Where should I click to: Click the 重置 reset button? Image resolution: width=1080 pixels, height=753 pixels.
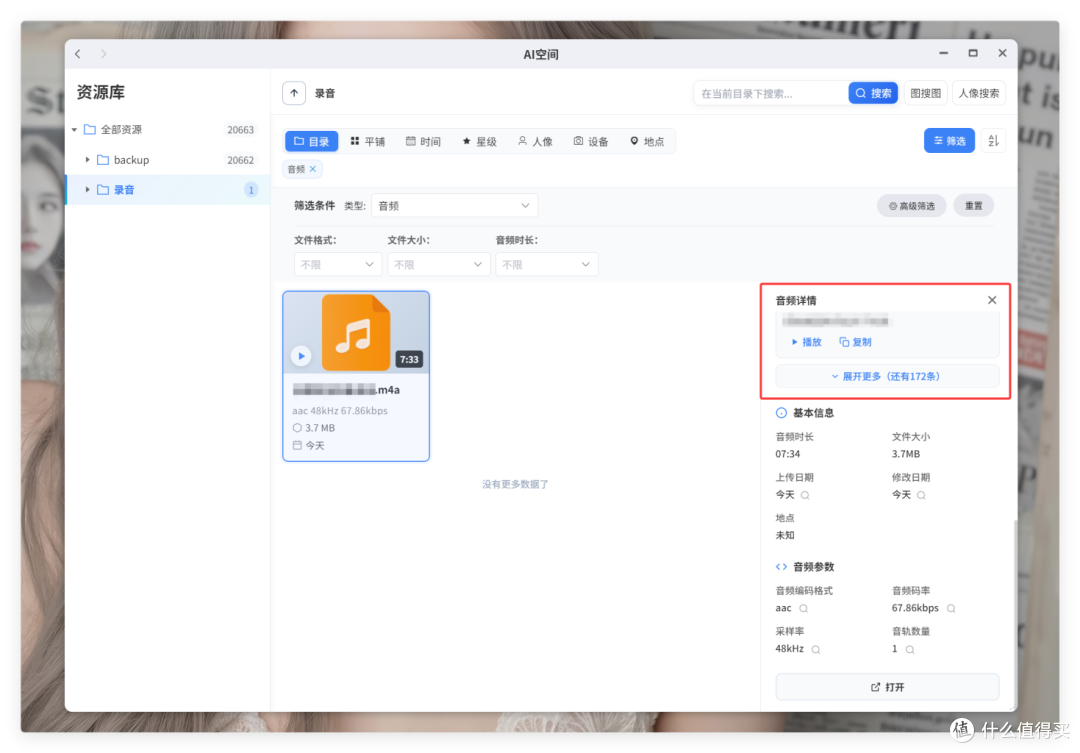(x=973, y=206)
